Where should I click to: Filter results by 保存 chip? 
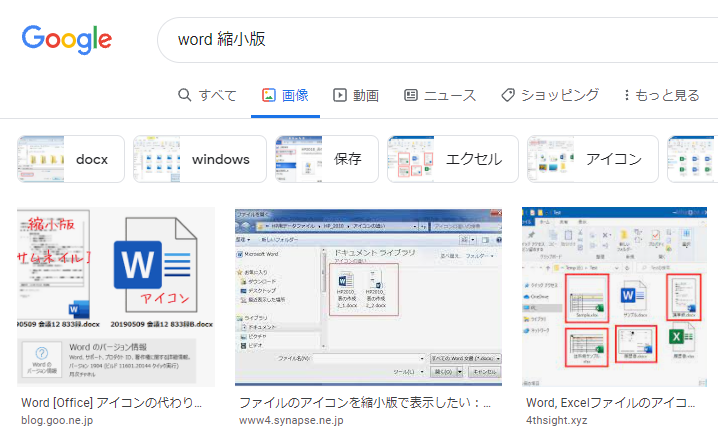click(327, 159)
